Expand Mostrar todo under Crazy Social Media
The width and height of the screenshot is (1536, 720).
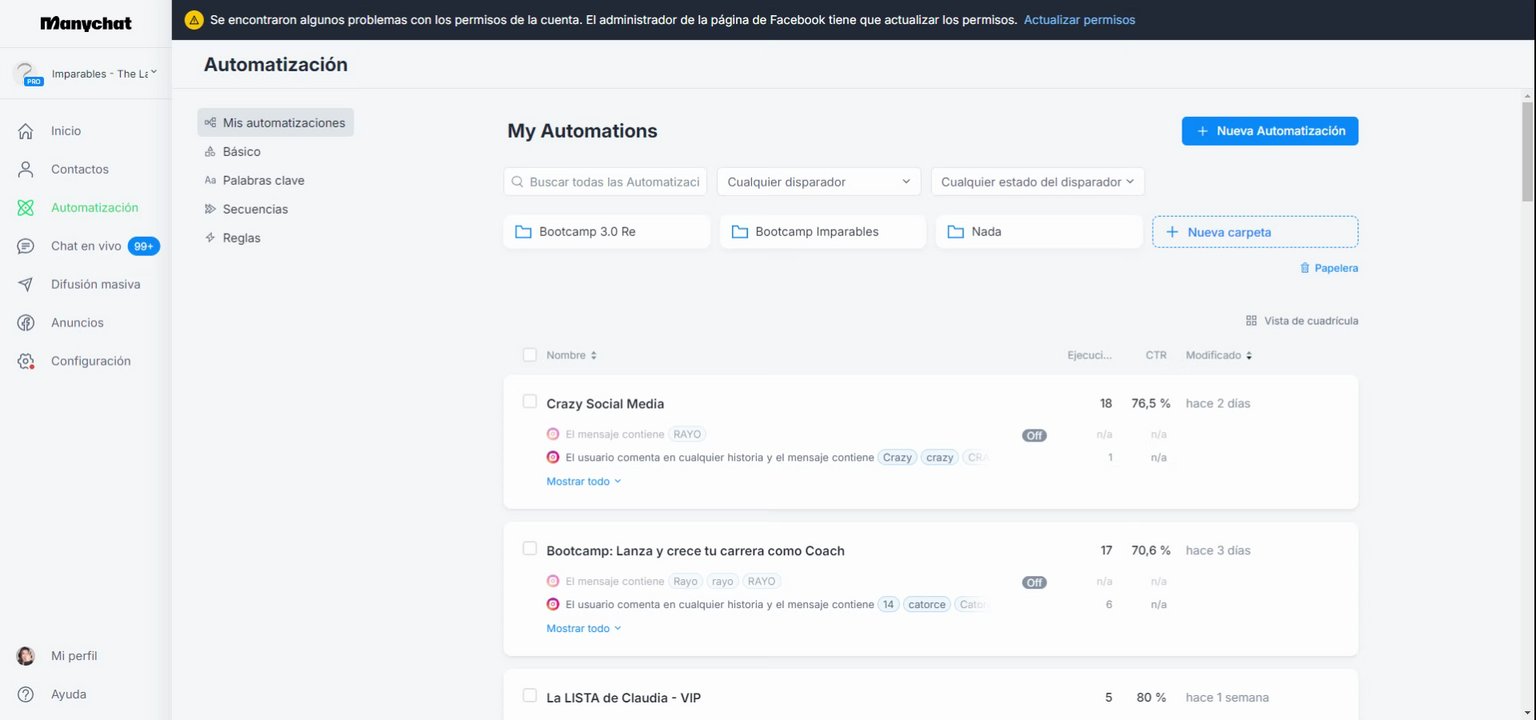(x=584, y=481)
